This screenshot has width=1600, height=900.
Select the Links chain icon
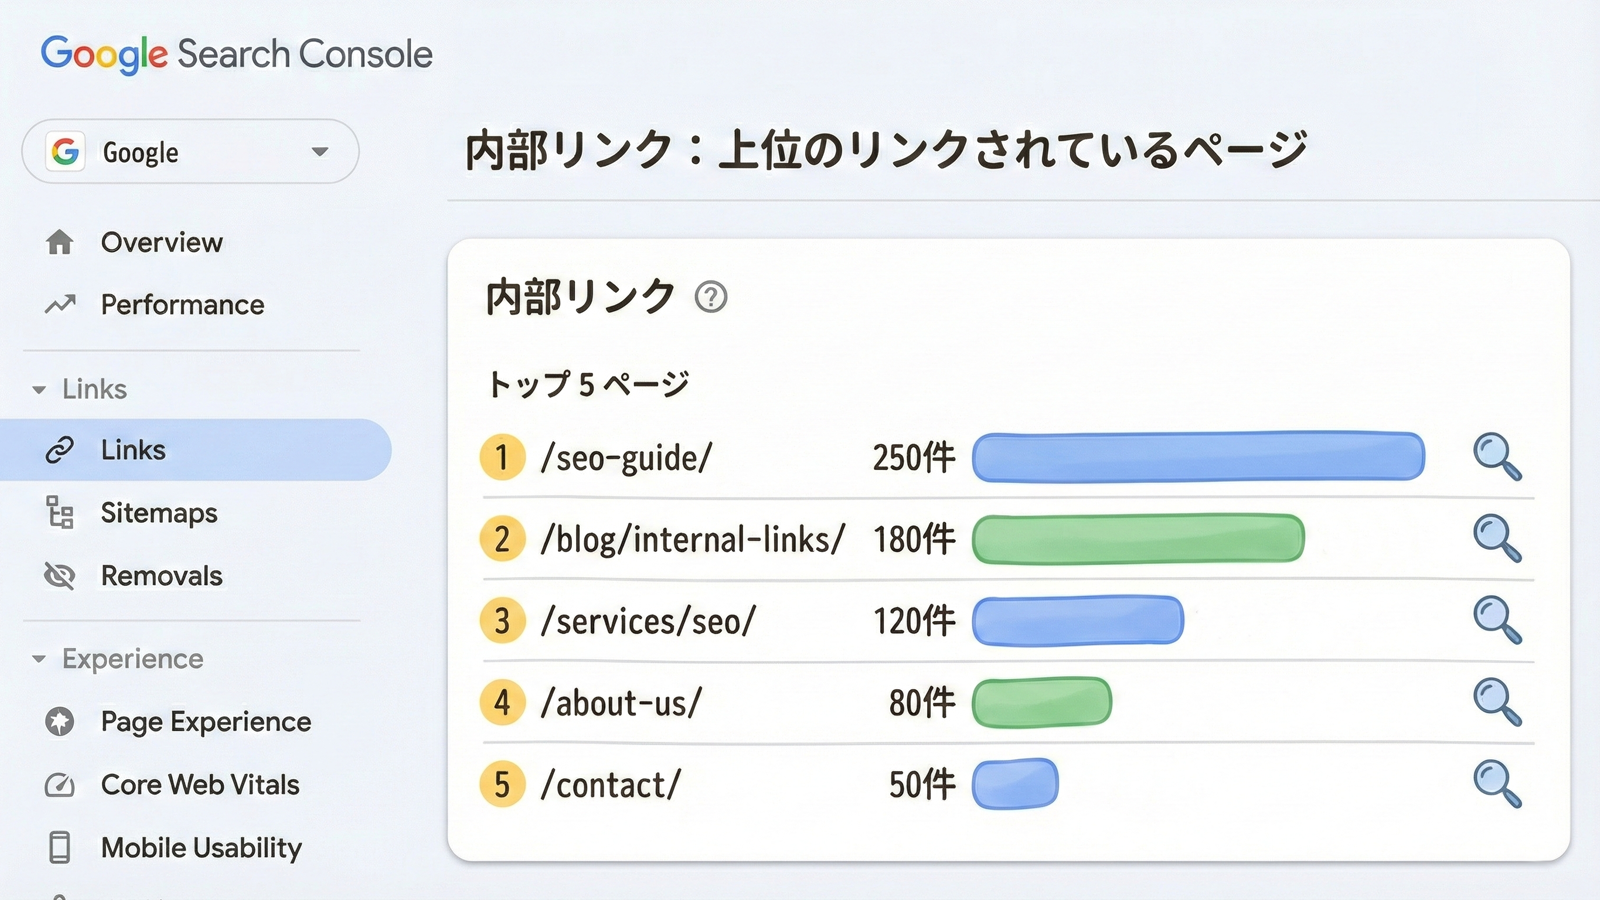tap(61, 449)
